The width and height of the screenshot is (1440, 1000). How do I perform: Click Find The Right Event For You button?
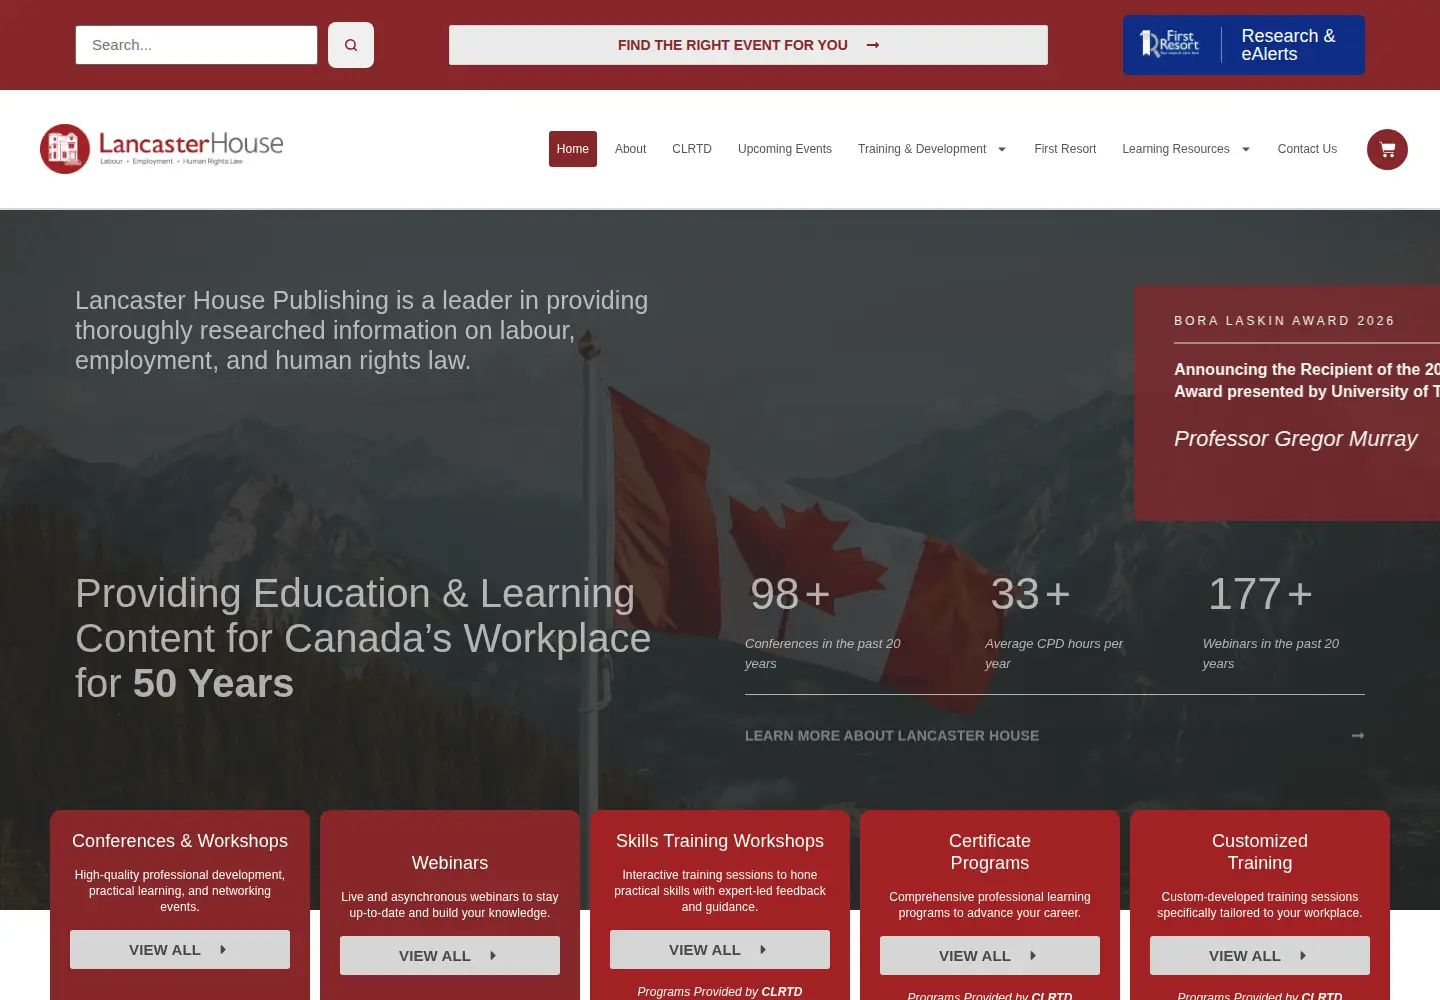click(748, 45)
